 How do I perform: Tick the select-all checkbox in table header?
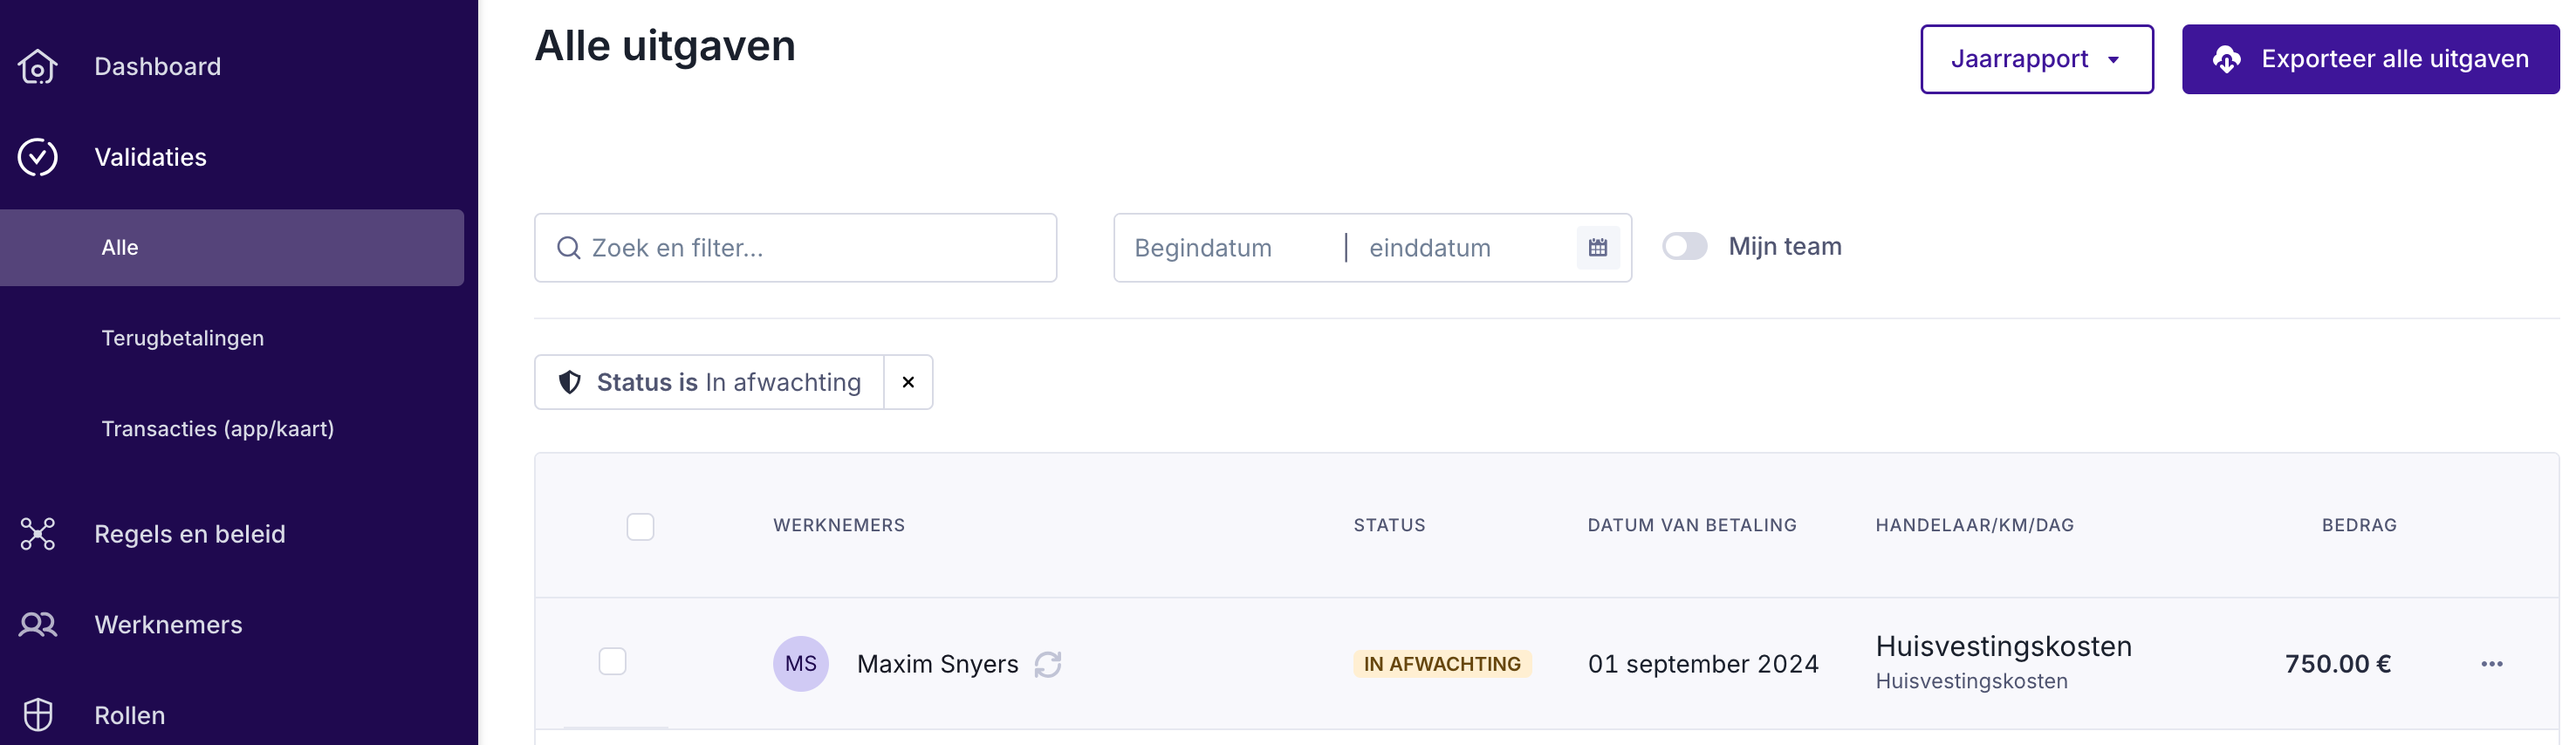[x=640, y=526]
